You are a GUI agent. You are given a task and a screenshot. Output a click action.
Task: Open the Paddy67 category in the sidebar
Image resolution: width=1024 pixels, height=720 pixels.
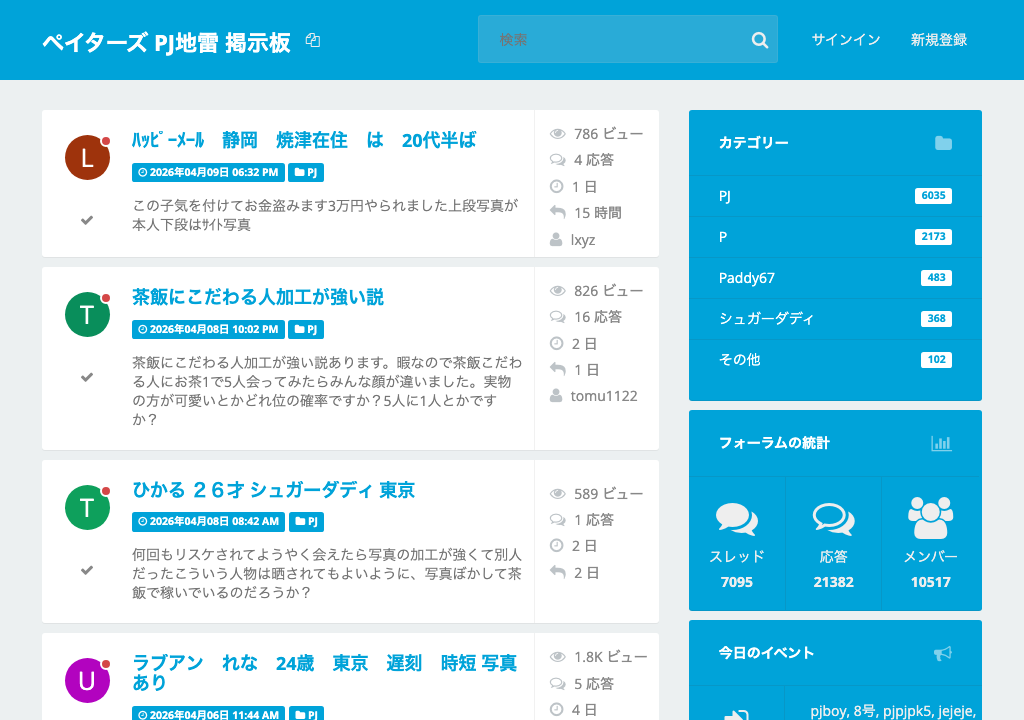[x=745, y=278]
